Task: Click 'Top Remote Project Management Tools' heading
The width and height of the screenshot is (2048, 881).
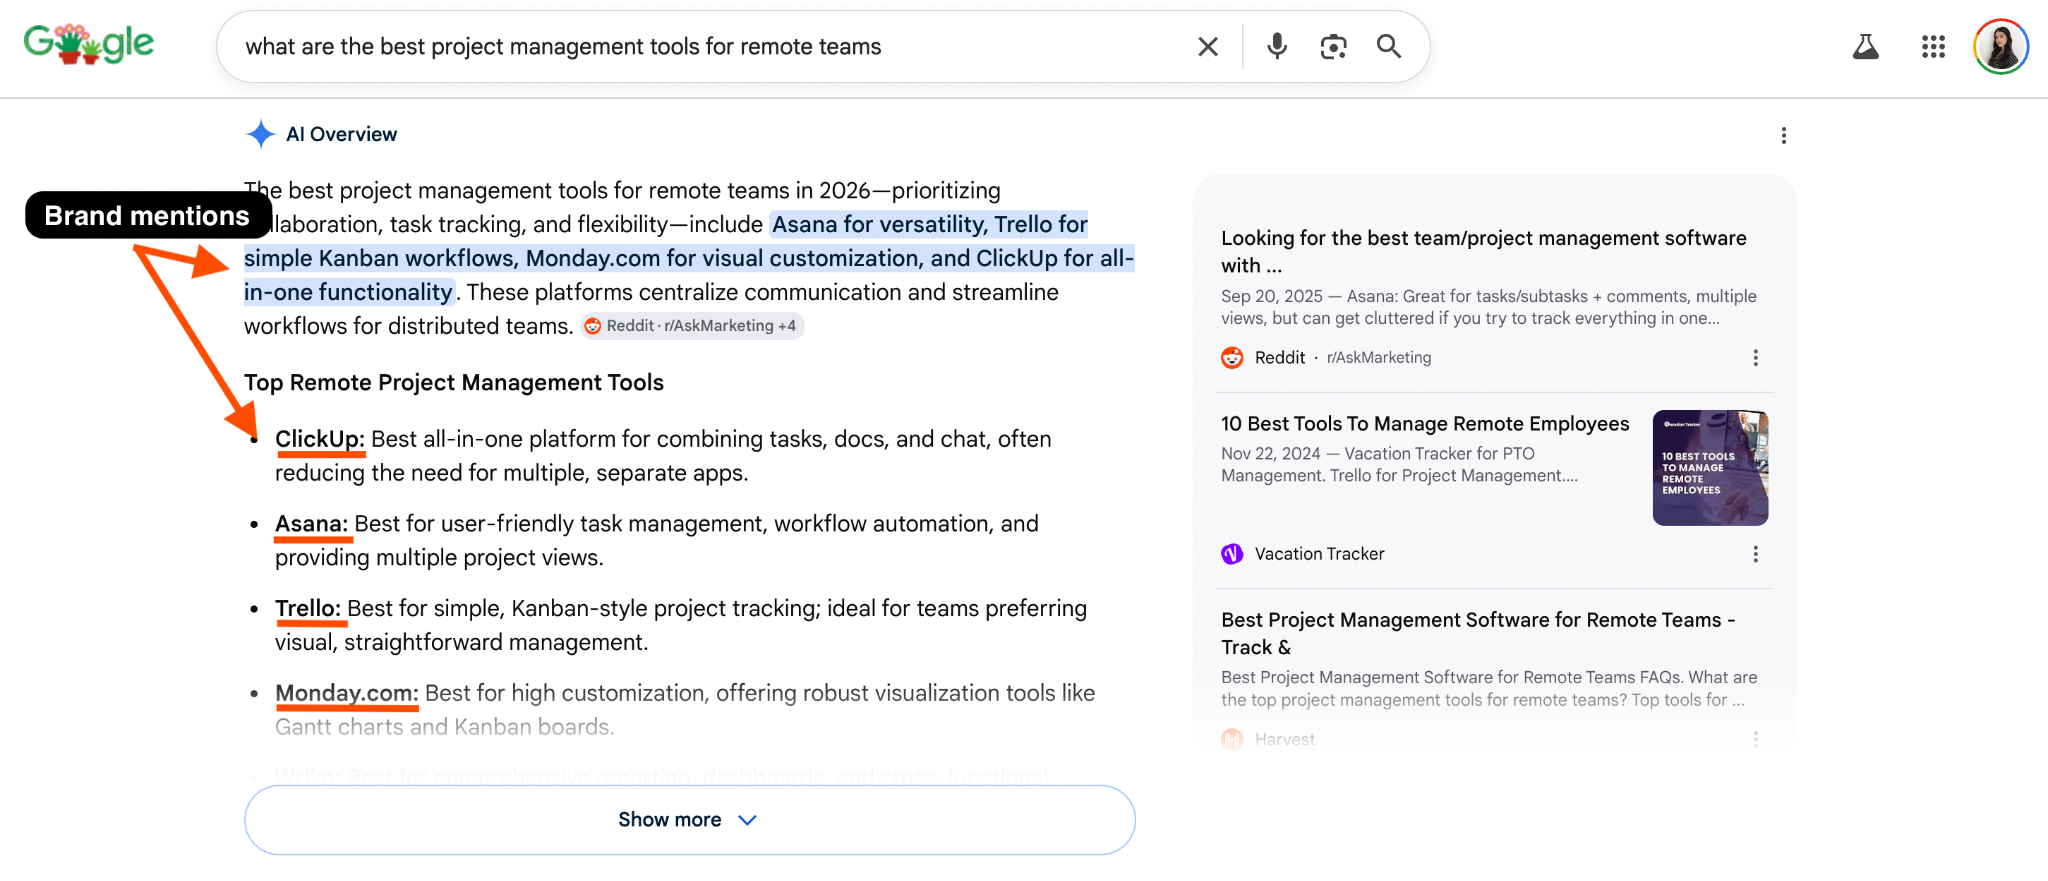Action: (454, 383)
